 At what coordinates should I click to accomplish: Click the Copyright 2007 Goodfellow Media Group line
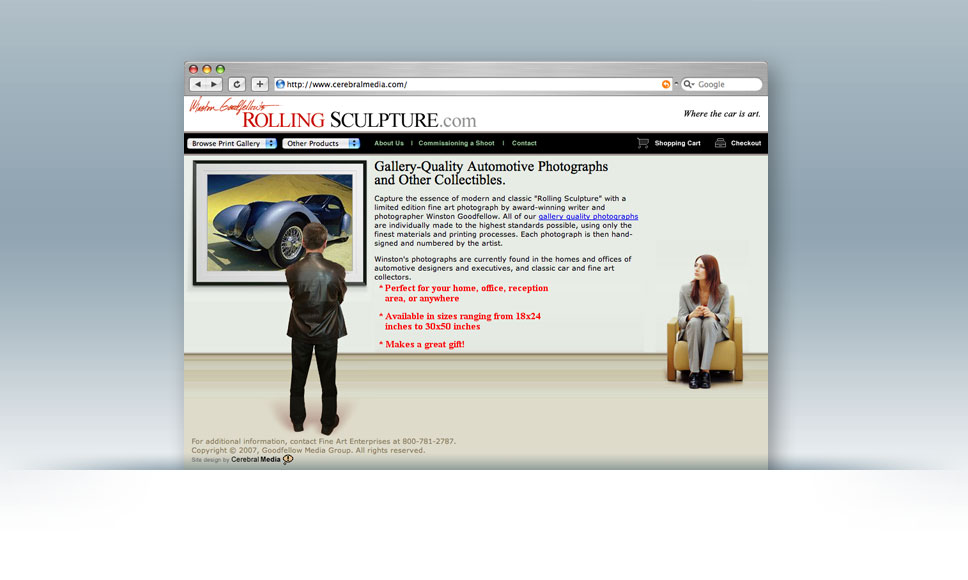(x=308, y=450)
